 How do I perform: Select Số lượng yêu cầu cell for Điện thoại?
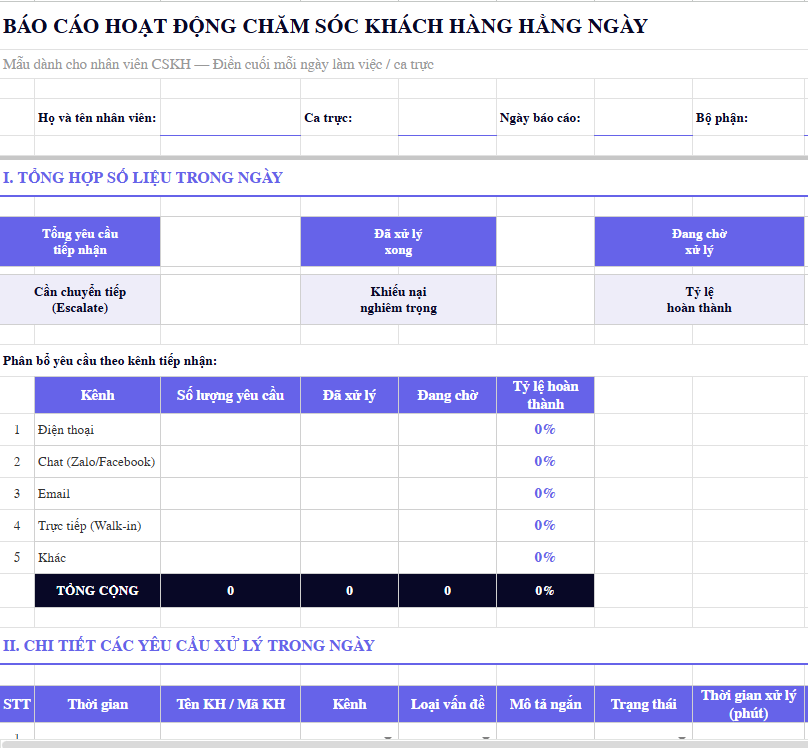click(230, 430)
